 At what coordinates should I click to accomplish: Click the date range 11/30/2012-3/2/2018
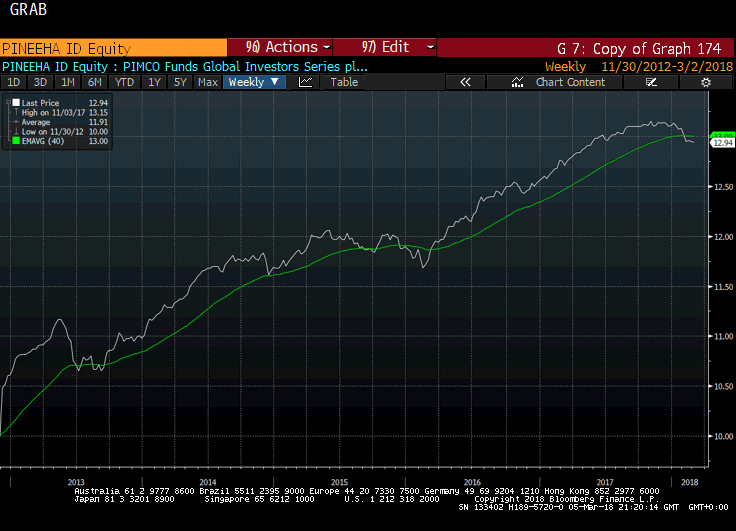pos(667,67)
